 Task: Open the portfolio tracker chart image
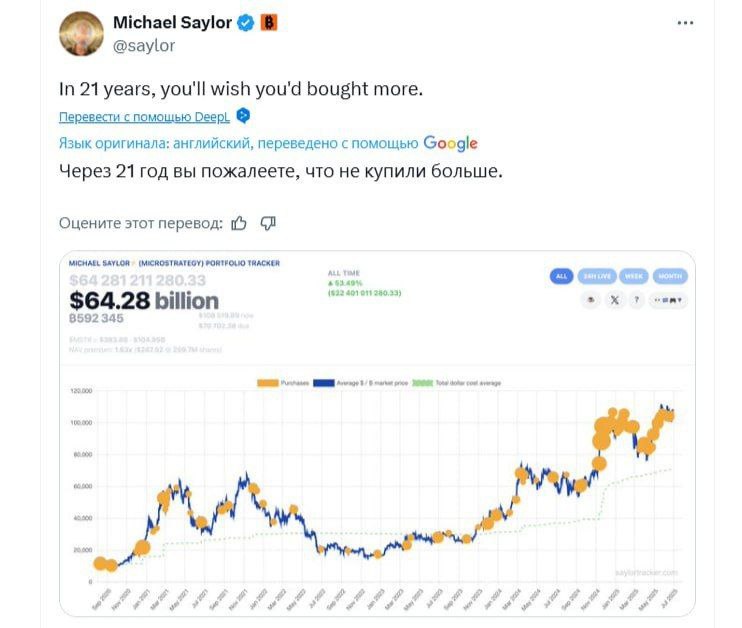pos(377,433)
